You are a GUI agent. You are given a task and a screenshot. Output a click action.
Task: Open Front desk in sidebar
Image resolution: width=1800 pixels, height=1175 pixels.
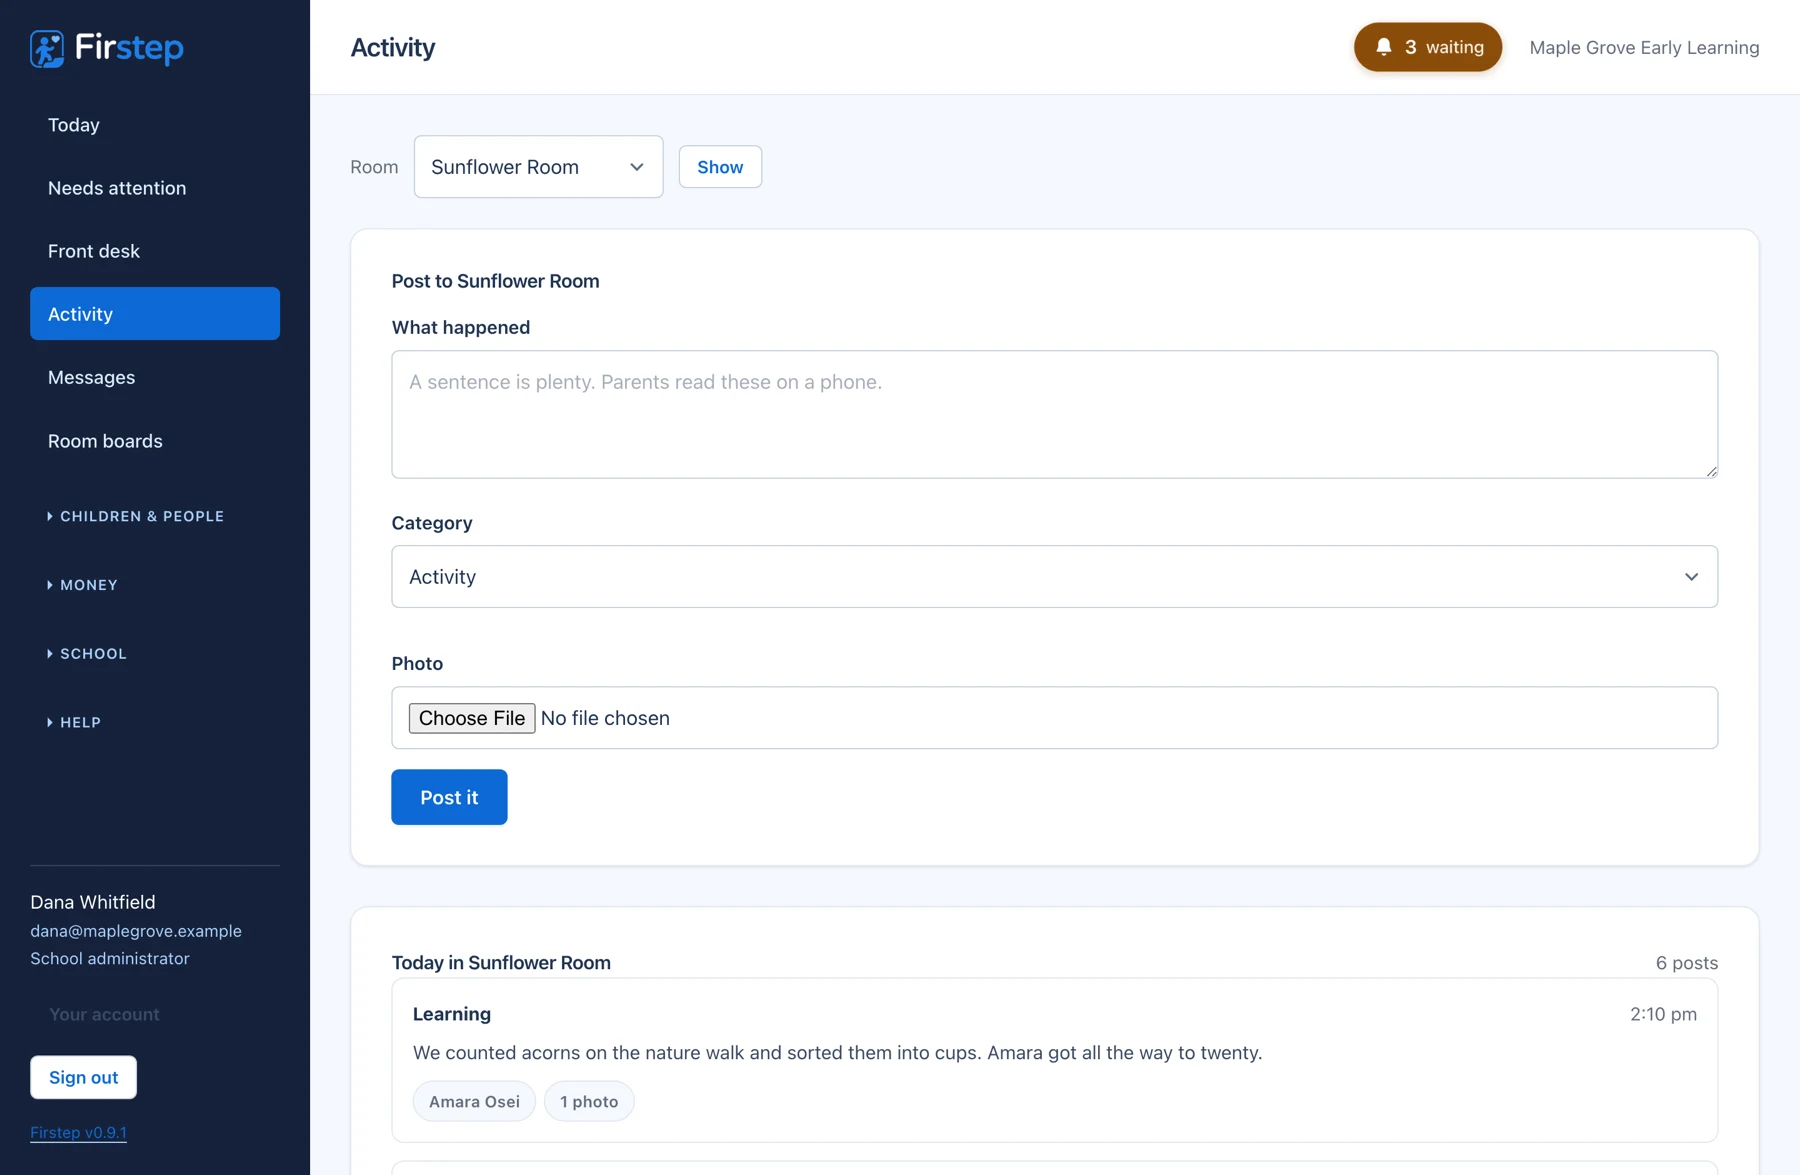(155, 251)
